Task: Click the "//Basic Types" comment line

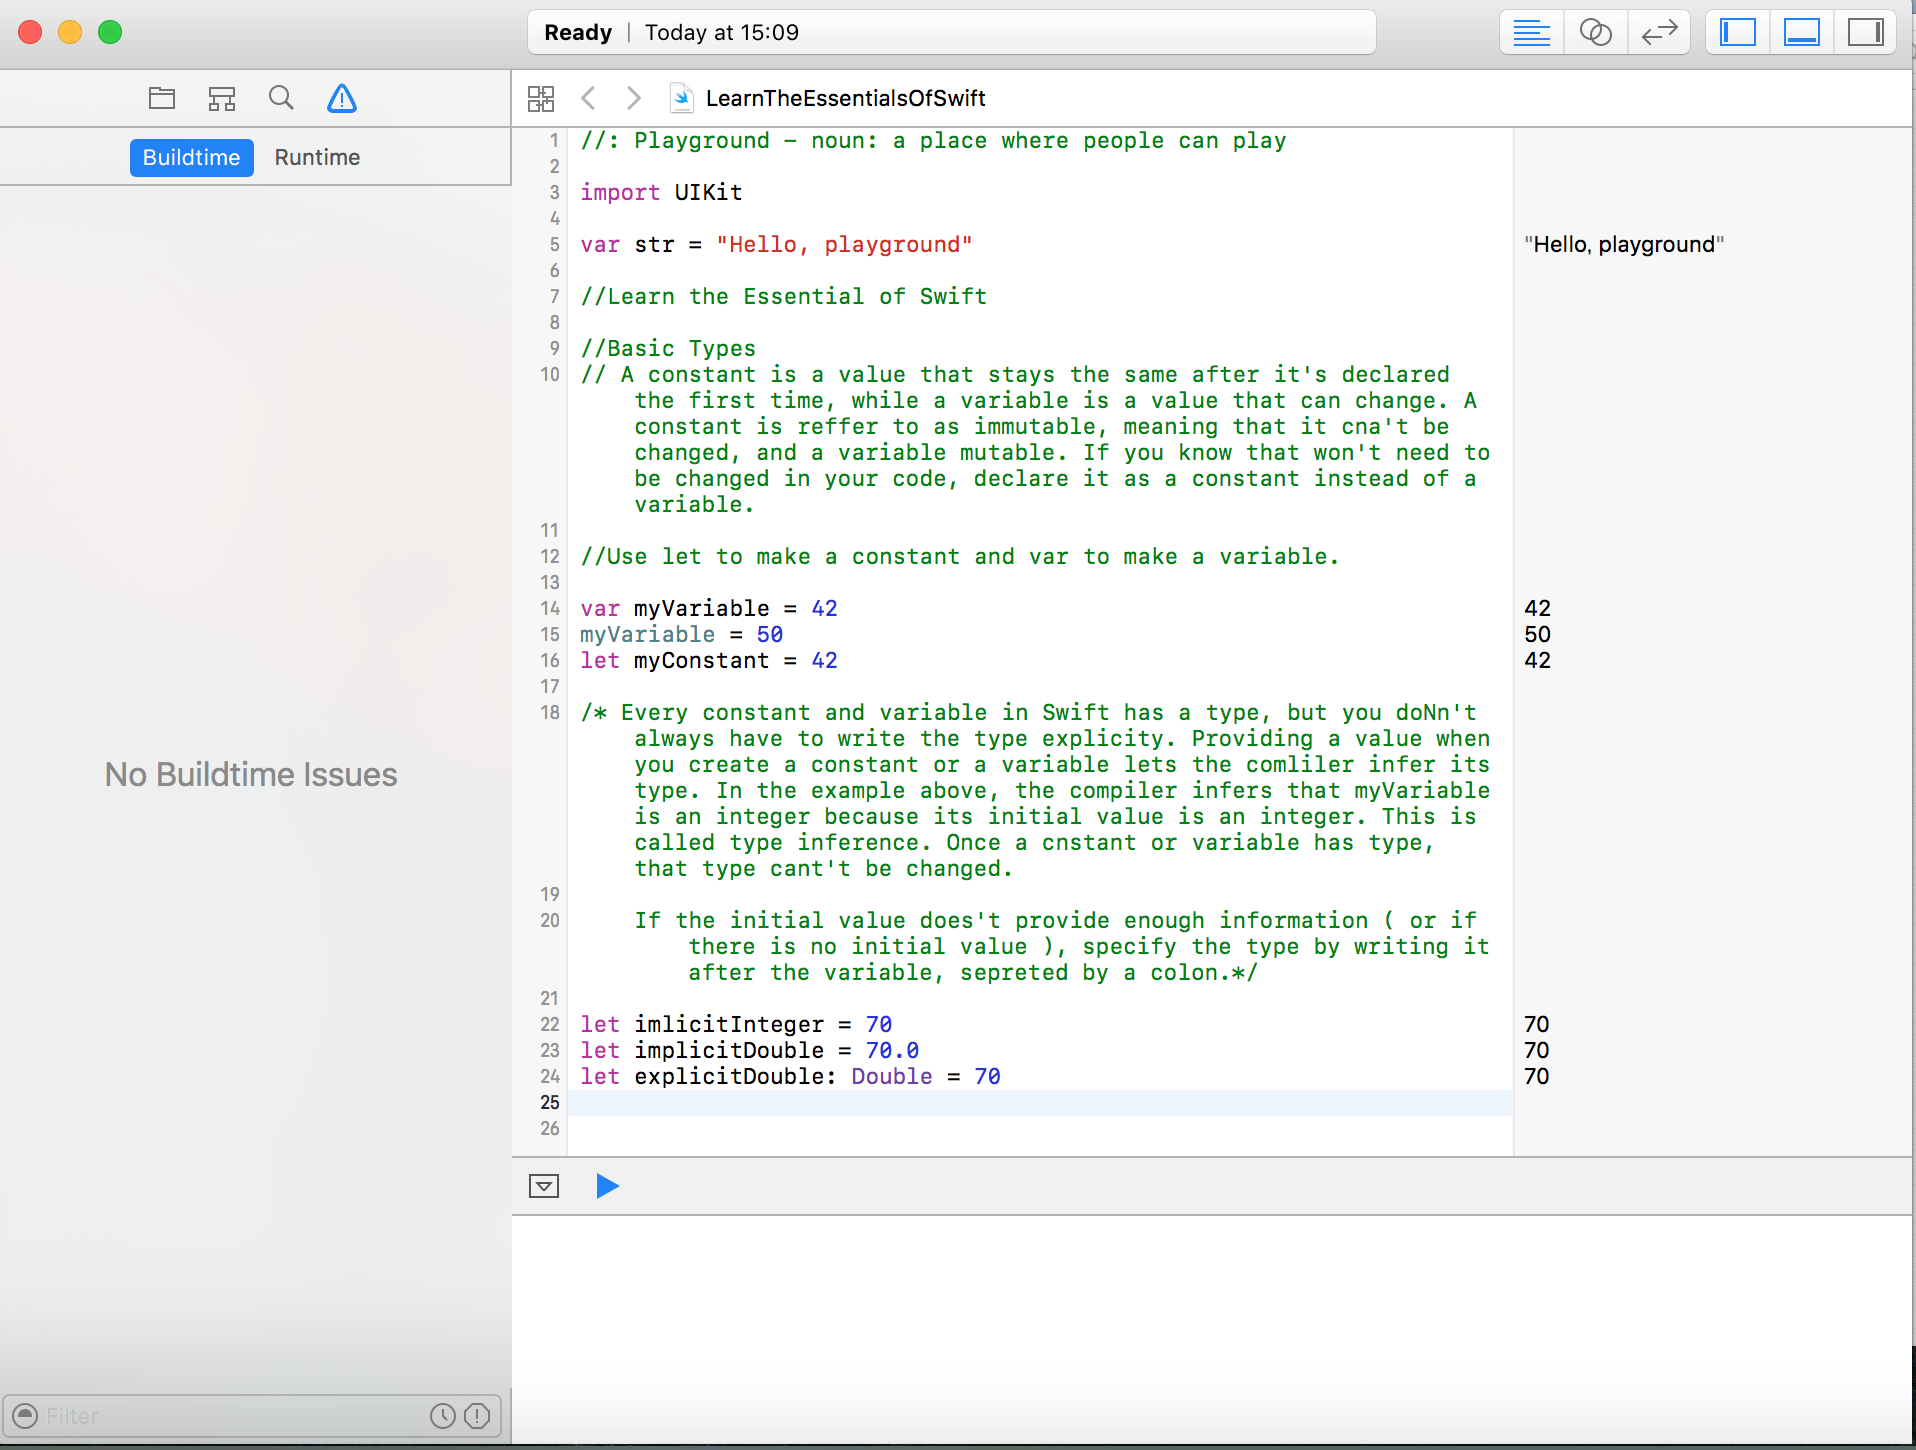Action: click(x=668, y=348)
